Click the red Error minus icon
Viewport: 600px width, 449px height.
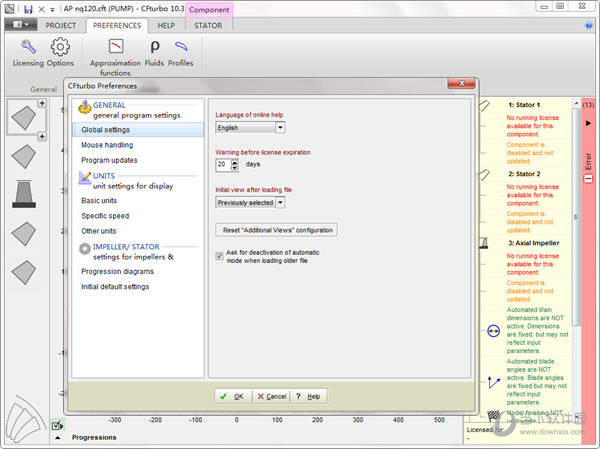tap(588, 179)
